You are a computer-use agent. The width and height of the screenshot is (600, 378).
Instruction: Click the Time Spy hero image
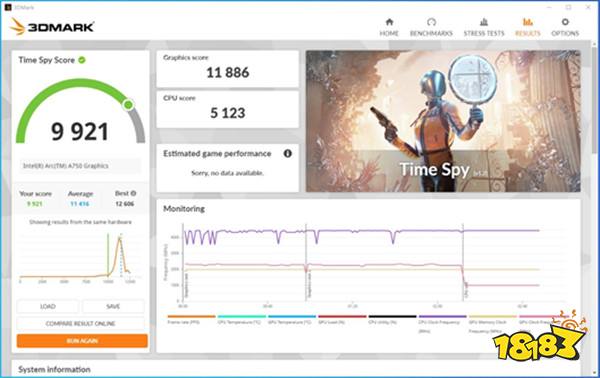443,121
